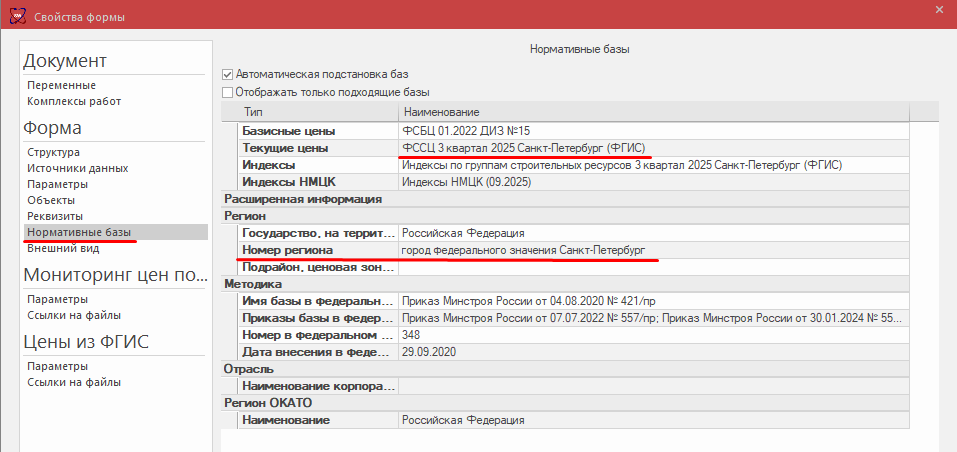Image resolution: width=957 pixels, height=452 pixels.
Task: Open Ссылки на файлы under Цены из ФГИС
Action: (x=74, y=382)
